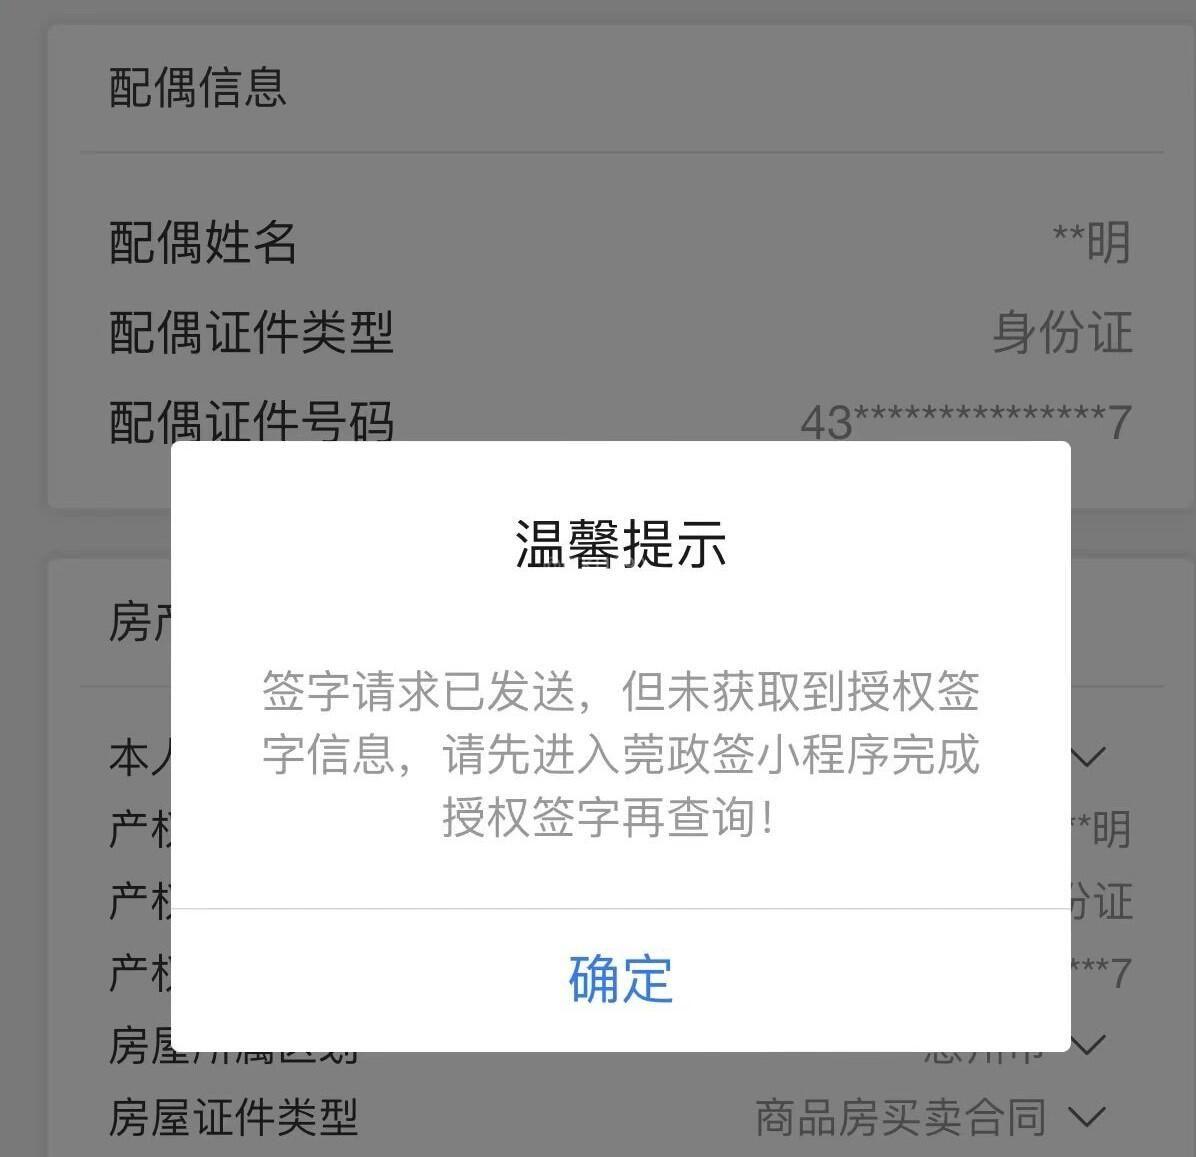Tap the 配偶姓名 label
The height and width of the screenshot is (1157, 1196).
click(x=203, y=243)
